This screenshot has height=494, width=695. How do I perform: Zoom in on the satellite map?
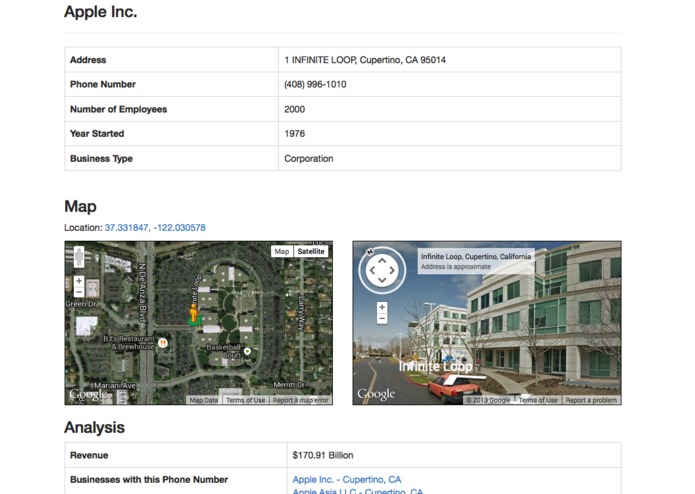point(79,281)
